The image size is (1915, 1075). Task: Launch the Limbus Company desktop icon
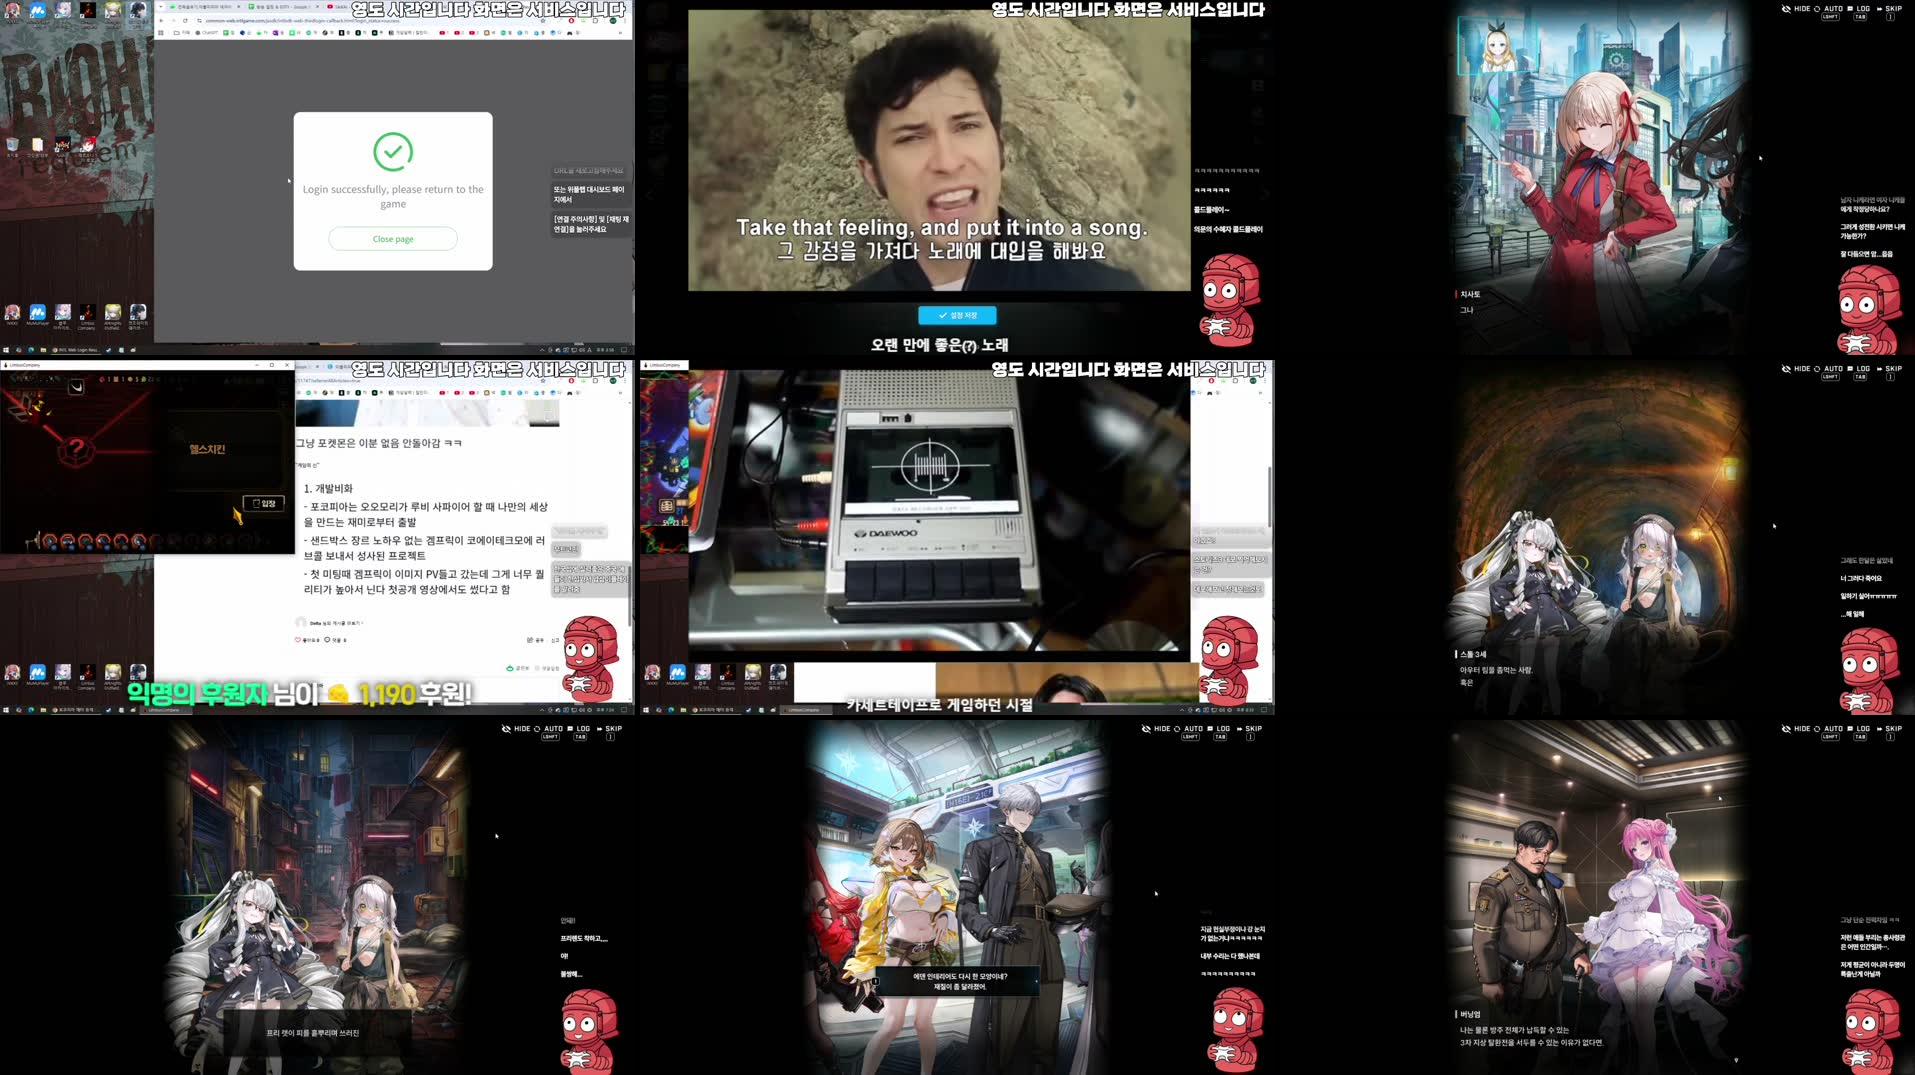(x=88, y=313)
